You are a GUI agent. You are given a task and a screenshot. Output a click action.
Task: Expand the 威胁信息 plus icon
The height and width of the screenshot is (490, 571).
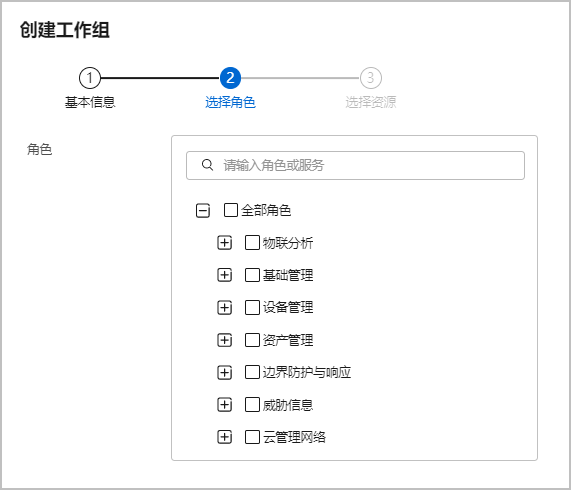tap(224, 404)
